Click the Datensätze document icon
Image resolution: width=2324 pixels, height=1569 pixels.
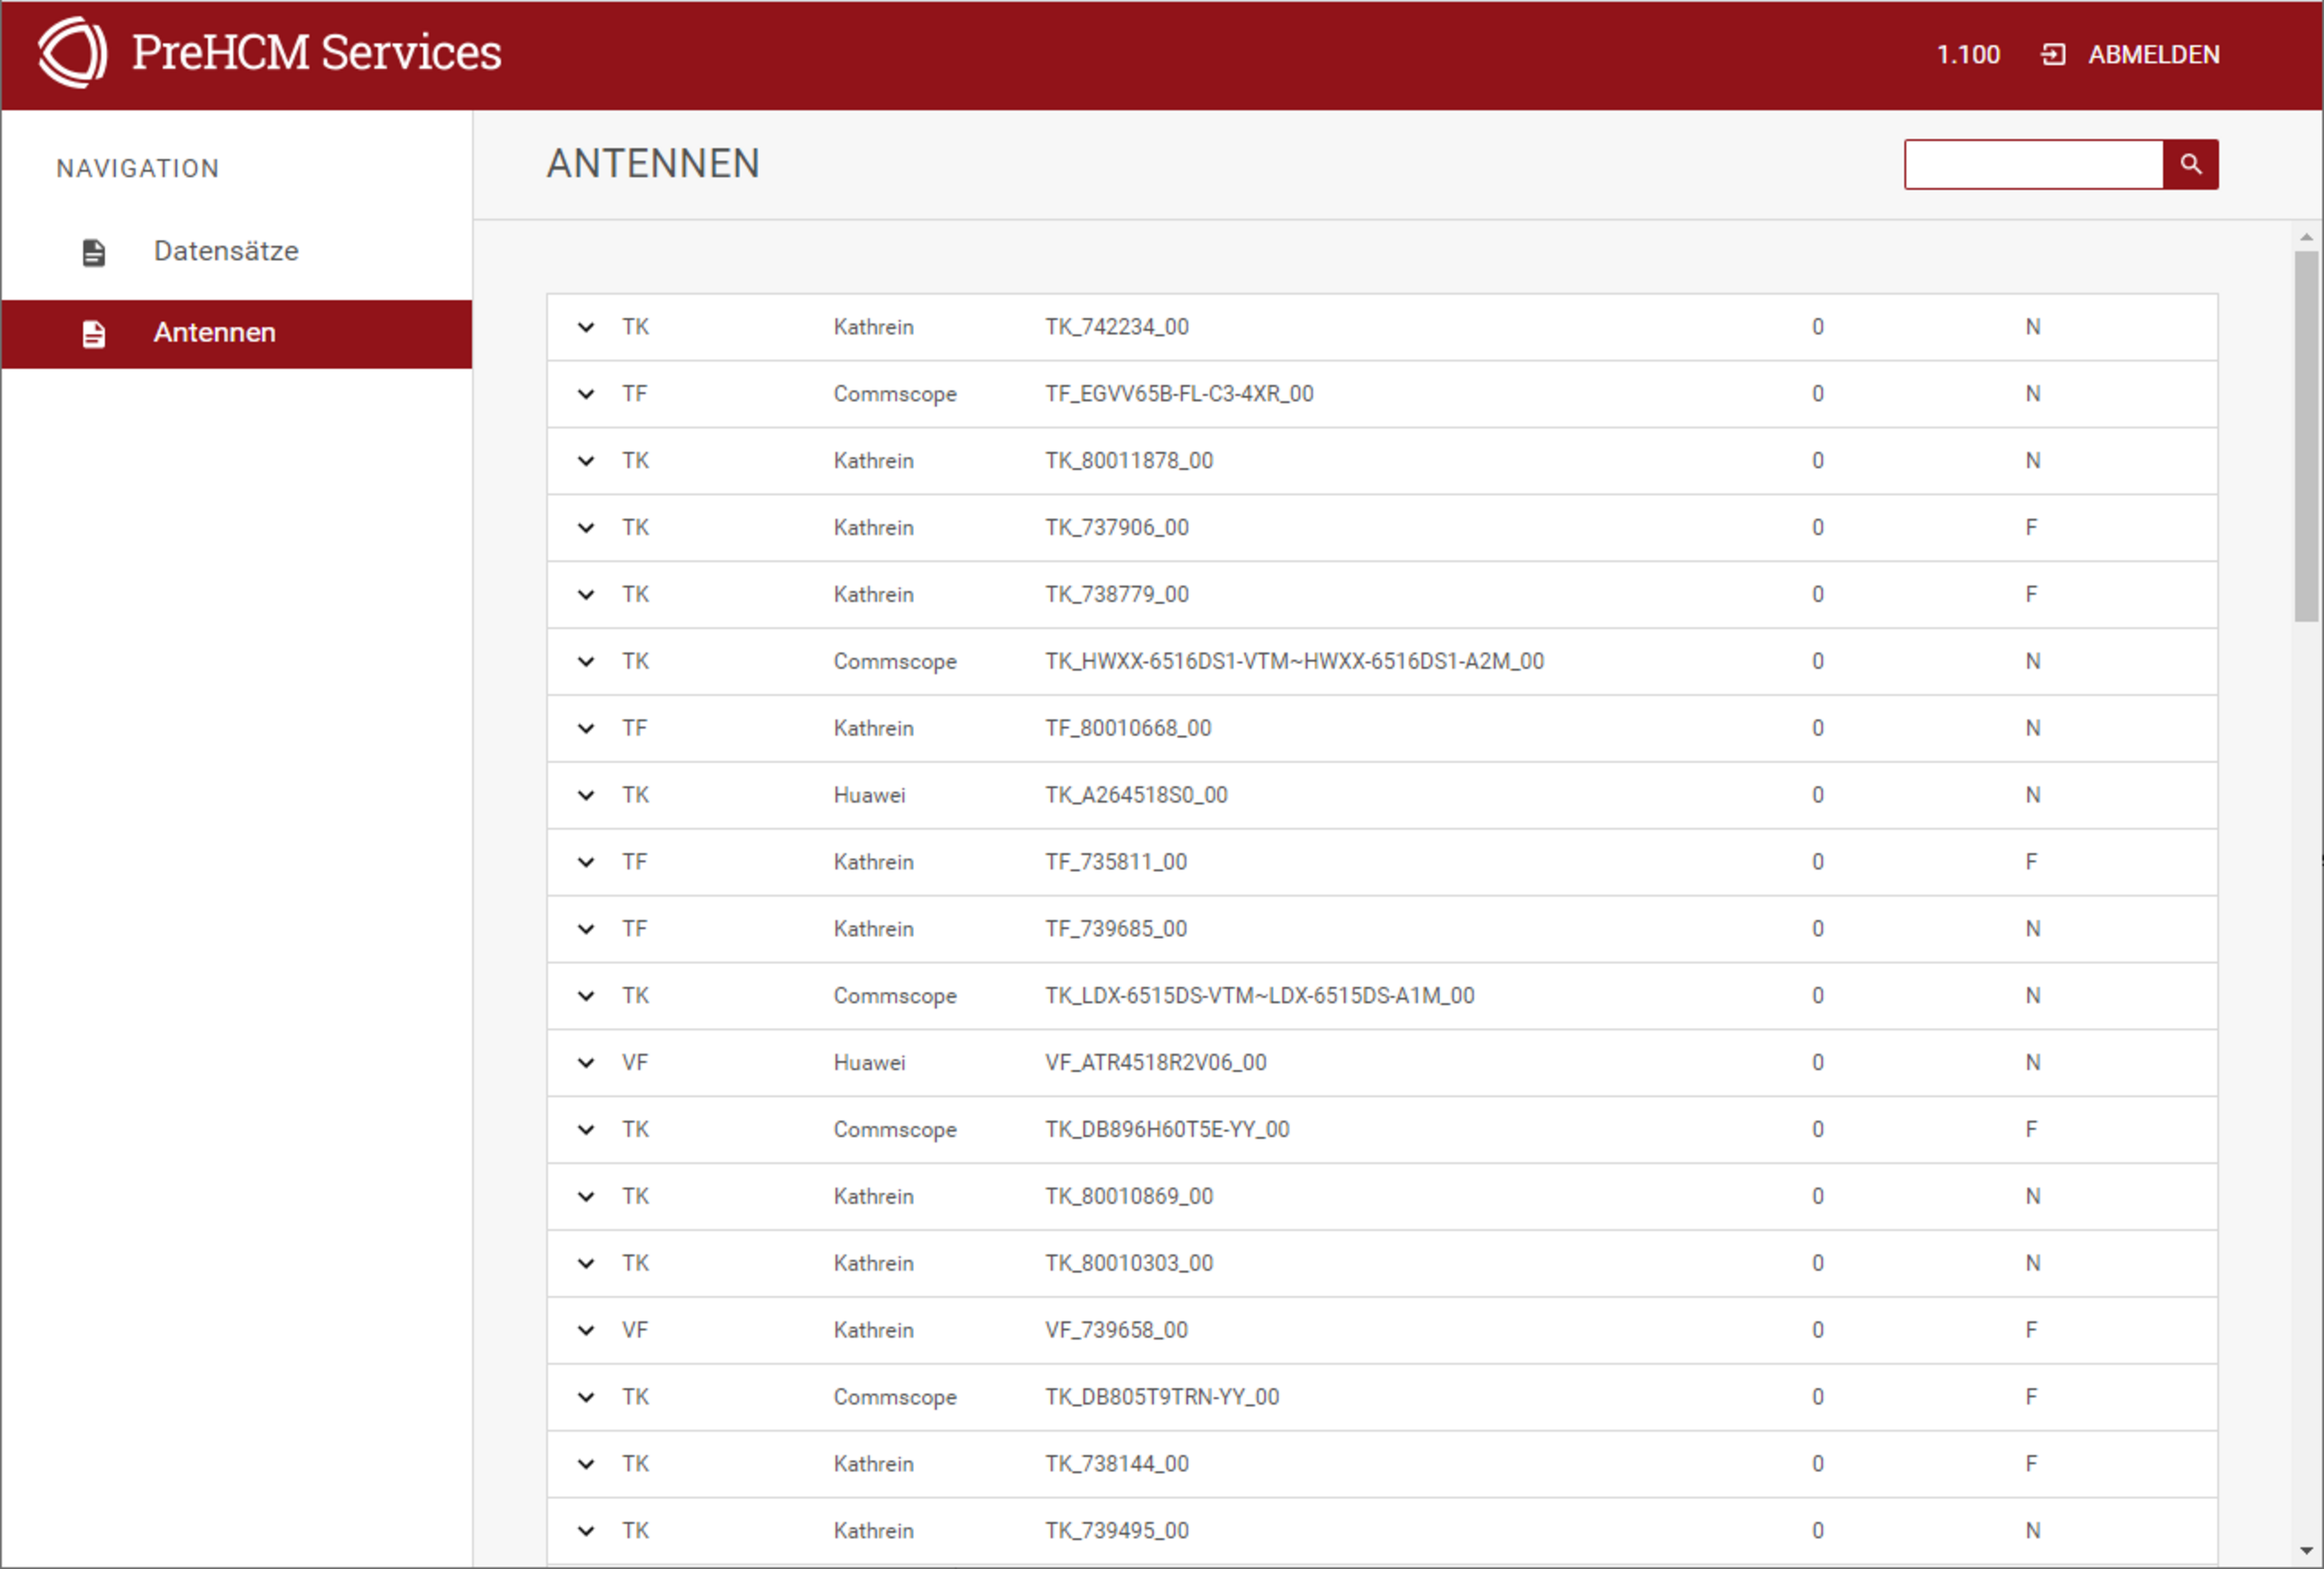pos(94,252)
